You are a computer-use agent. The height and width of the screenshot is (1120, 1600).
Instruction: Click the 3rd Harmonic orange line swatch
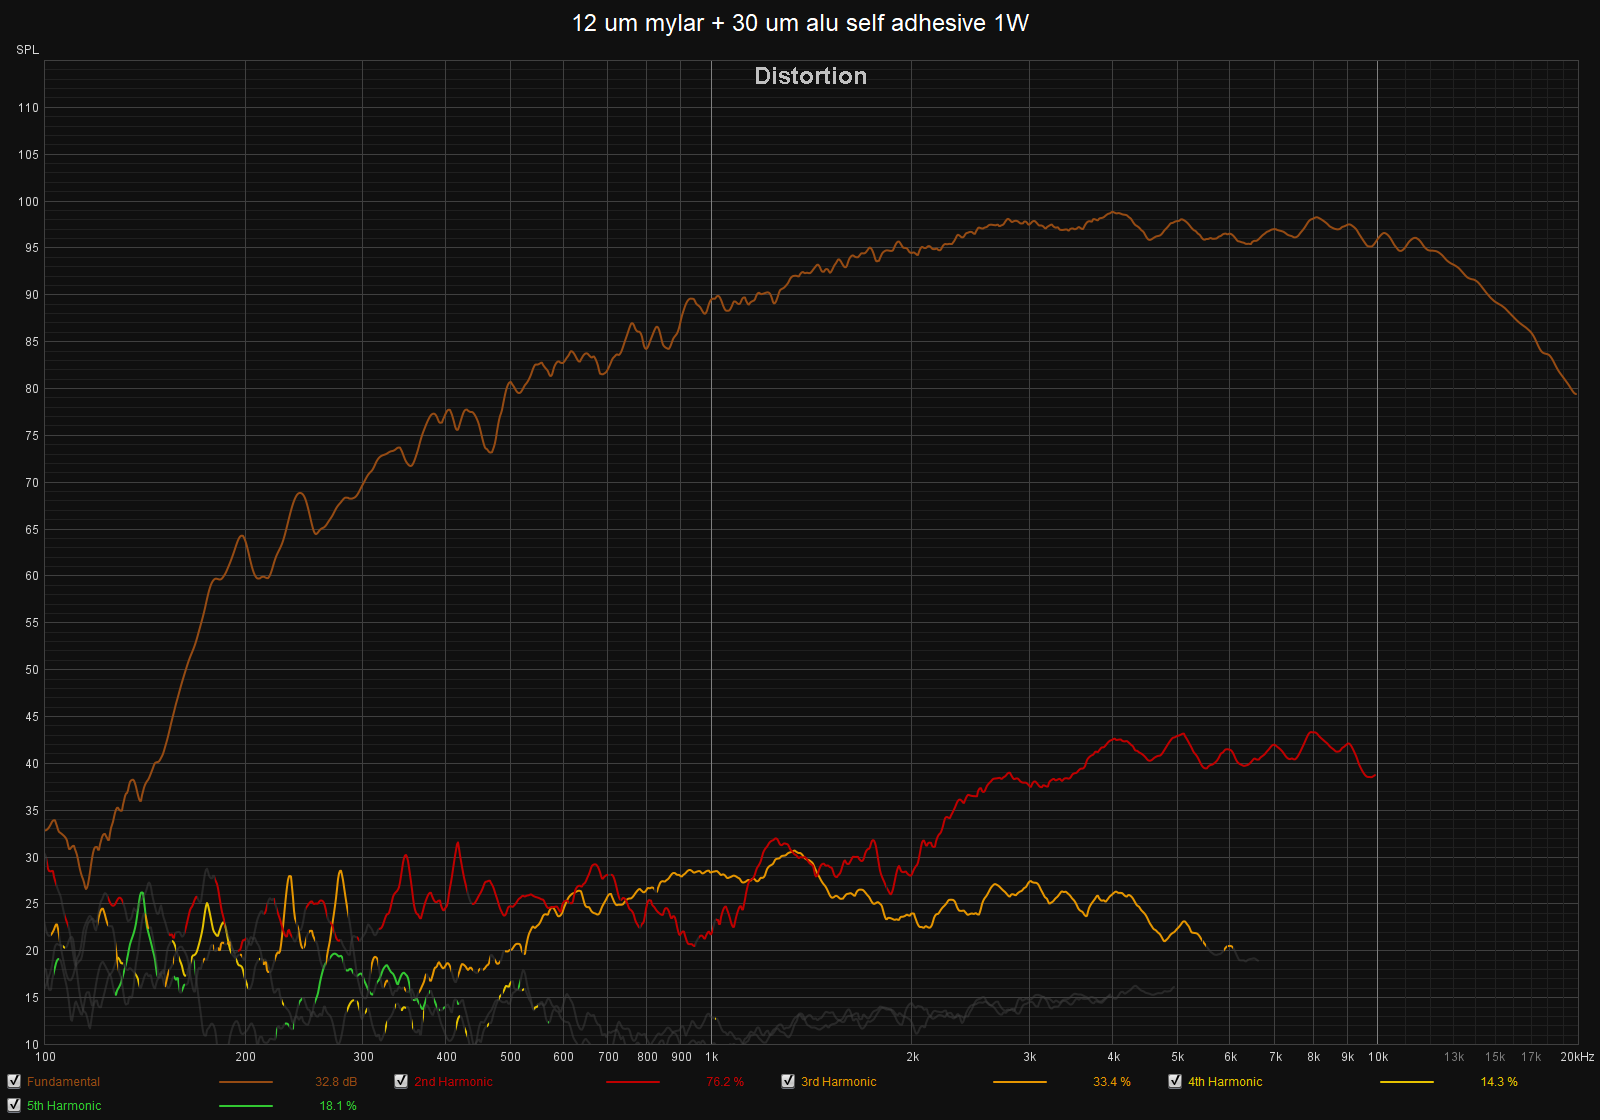pyautogui.click(x=1019, y=1082)
